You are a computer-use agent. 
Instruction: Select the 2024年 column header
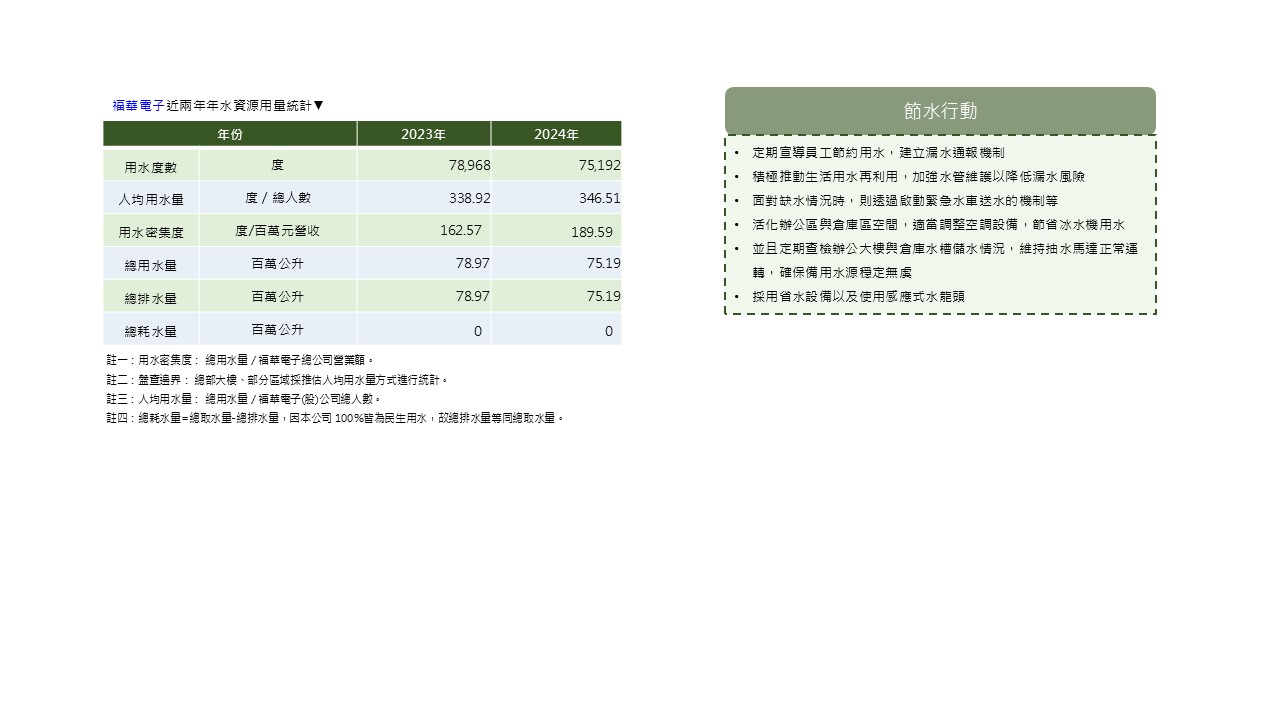(x=556, y=134)
